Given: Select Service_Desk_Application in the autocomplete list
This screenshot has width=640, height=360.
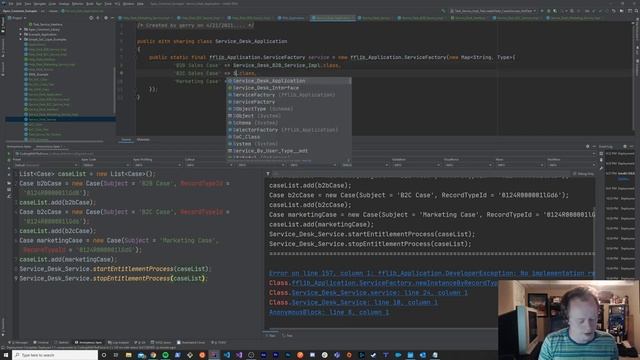Looking at the screenshot, I should (x=289, y=81).
